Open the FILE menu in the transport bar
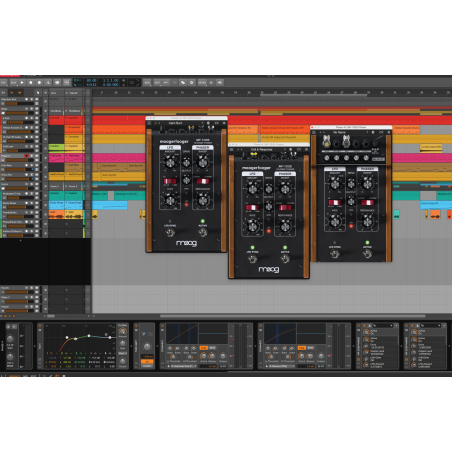This screenshot has width=452, height=452. coord(4,82)
